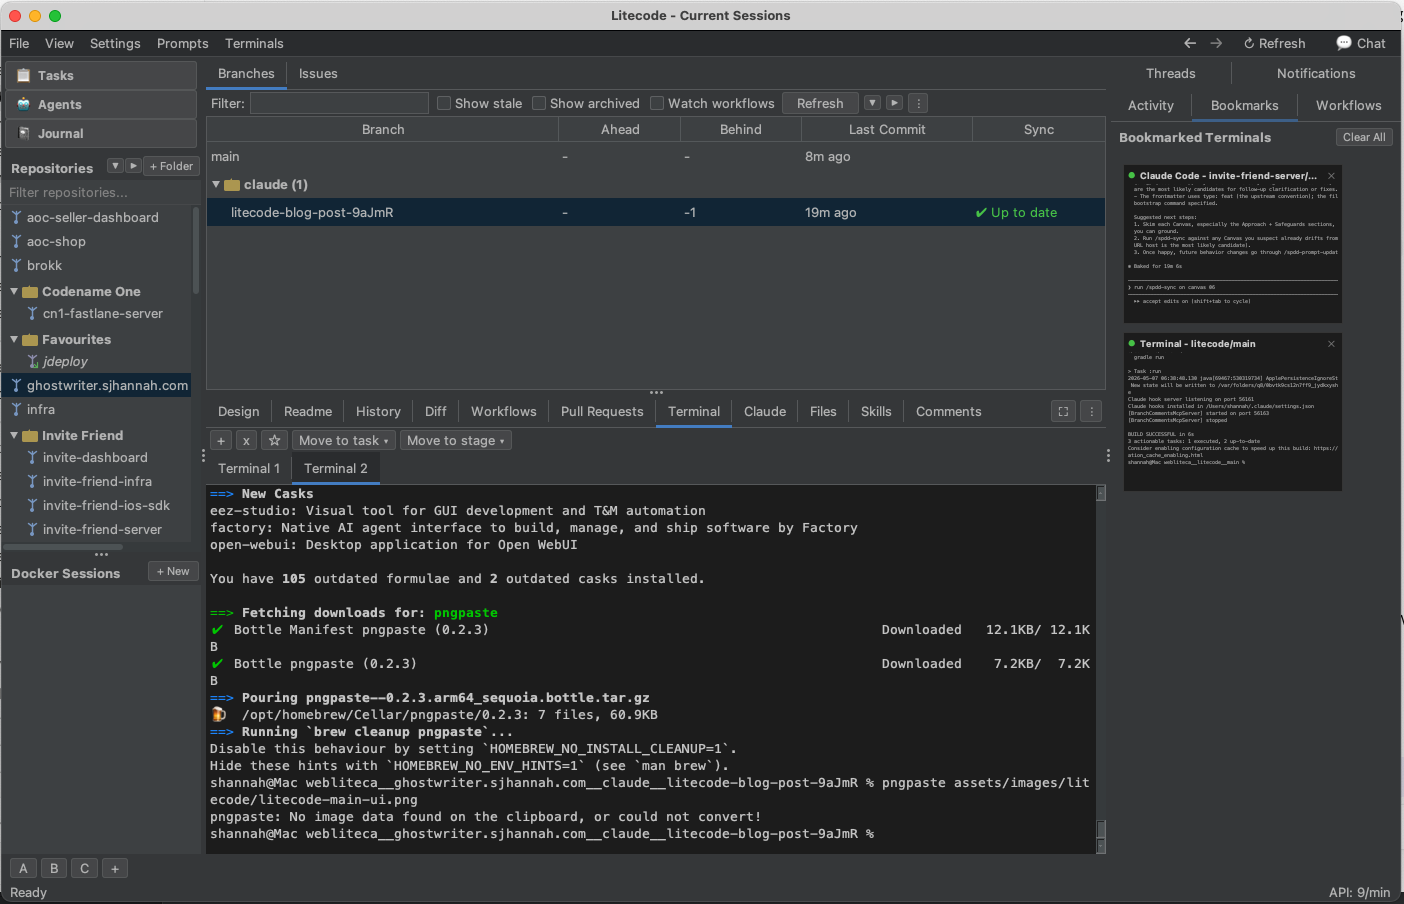Expand all repositories with down arrow button
This screenshot has height=904, width=1404.
pos(115,166)
